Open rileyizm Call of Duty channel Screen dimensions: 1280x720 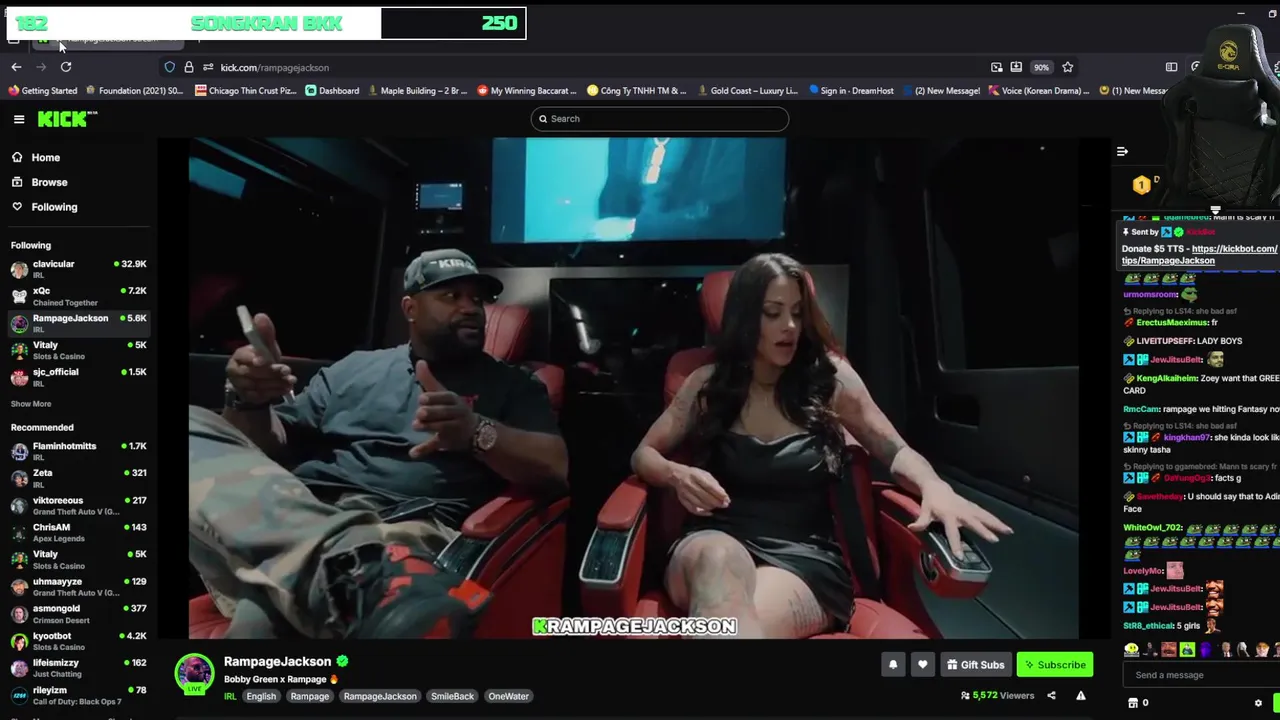(x=78, y=695)
